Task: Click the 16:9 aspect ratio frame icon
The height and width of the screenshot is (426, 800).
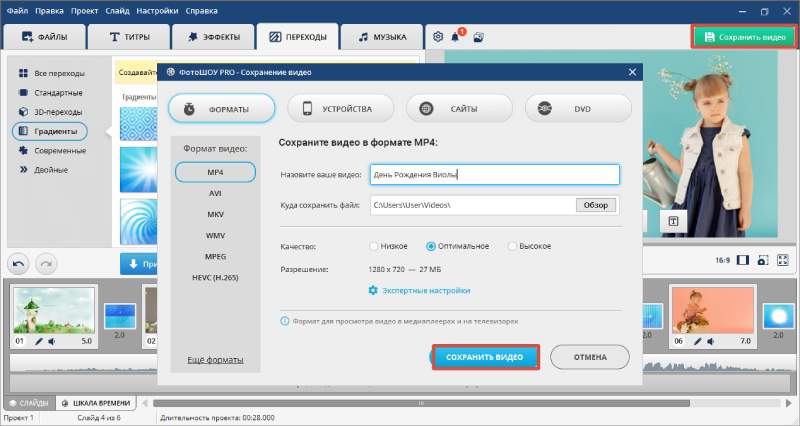Action: pos(743,260)
